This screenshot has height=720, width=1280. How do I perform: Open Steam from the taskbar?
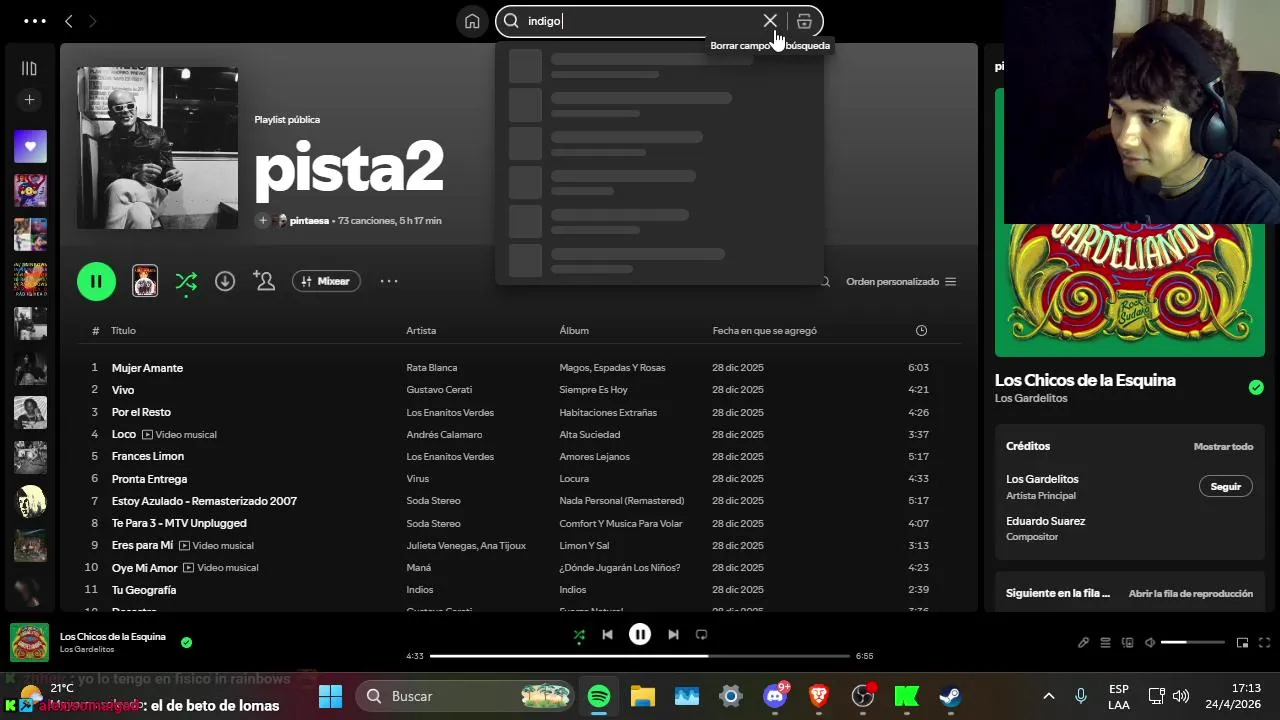pos(950,696)
